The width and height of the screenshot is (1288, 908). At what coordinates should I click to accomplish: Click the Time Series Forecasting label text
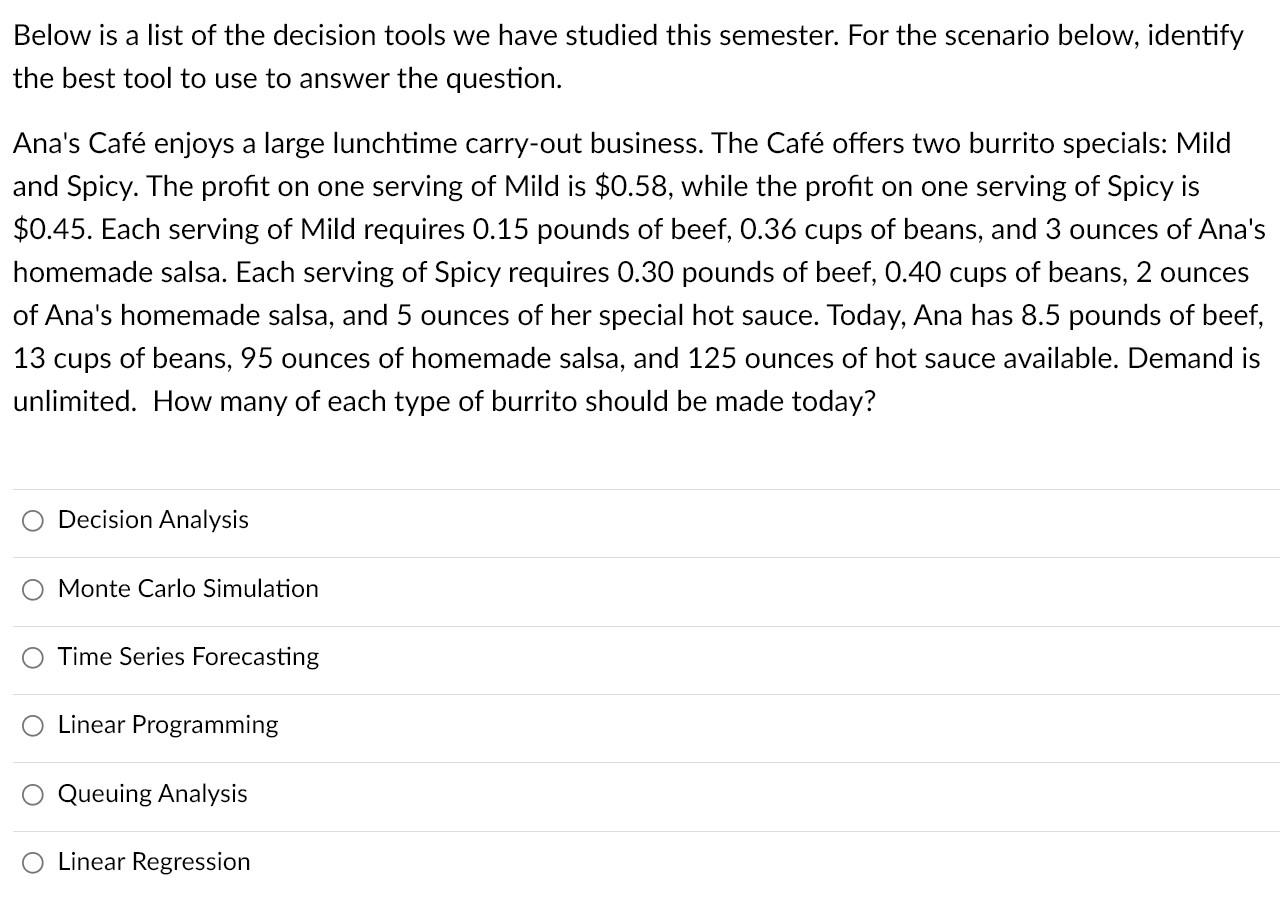[x=188, y=658]
